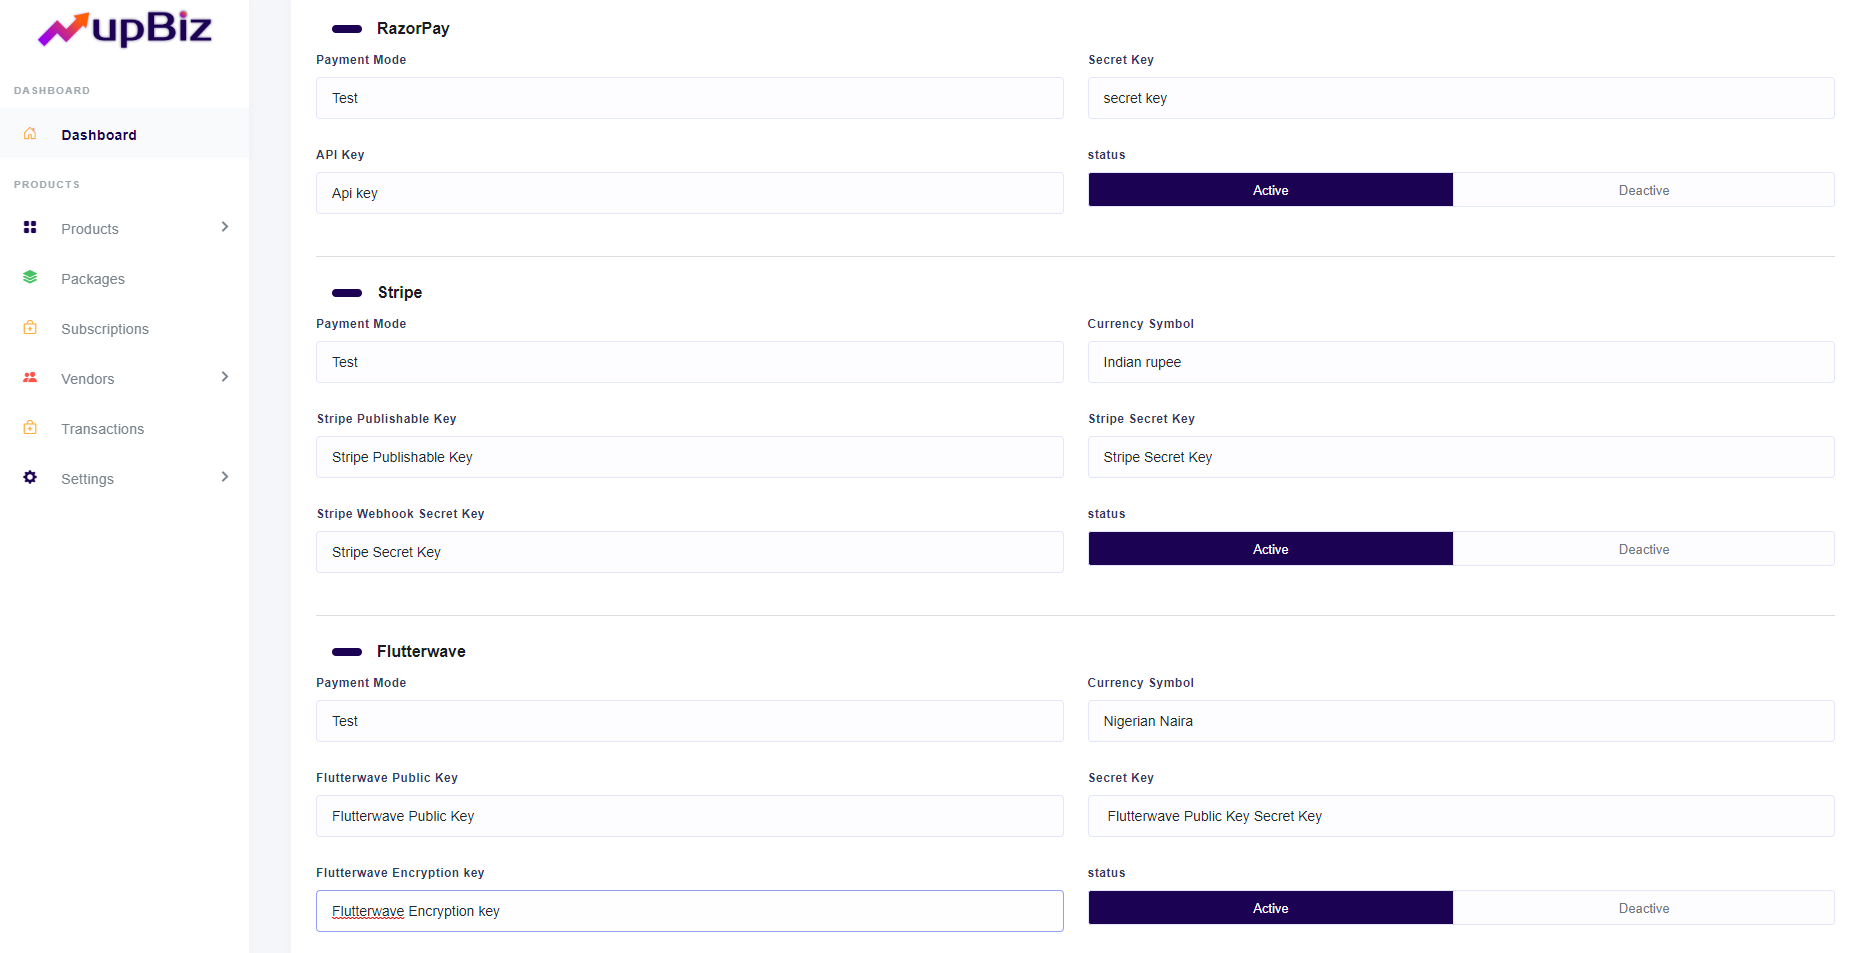Click the Dashboard home icon
The width and height of the screenshot is (1857, 953).
click(30, 134)
